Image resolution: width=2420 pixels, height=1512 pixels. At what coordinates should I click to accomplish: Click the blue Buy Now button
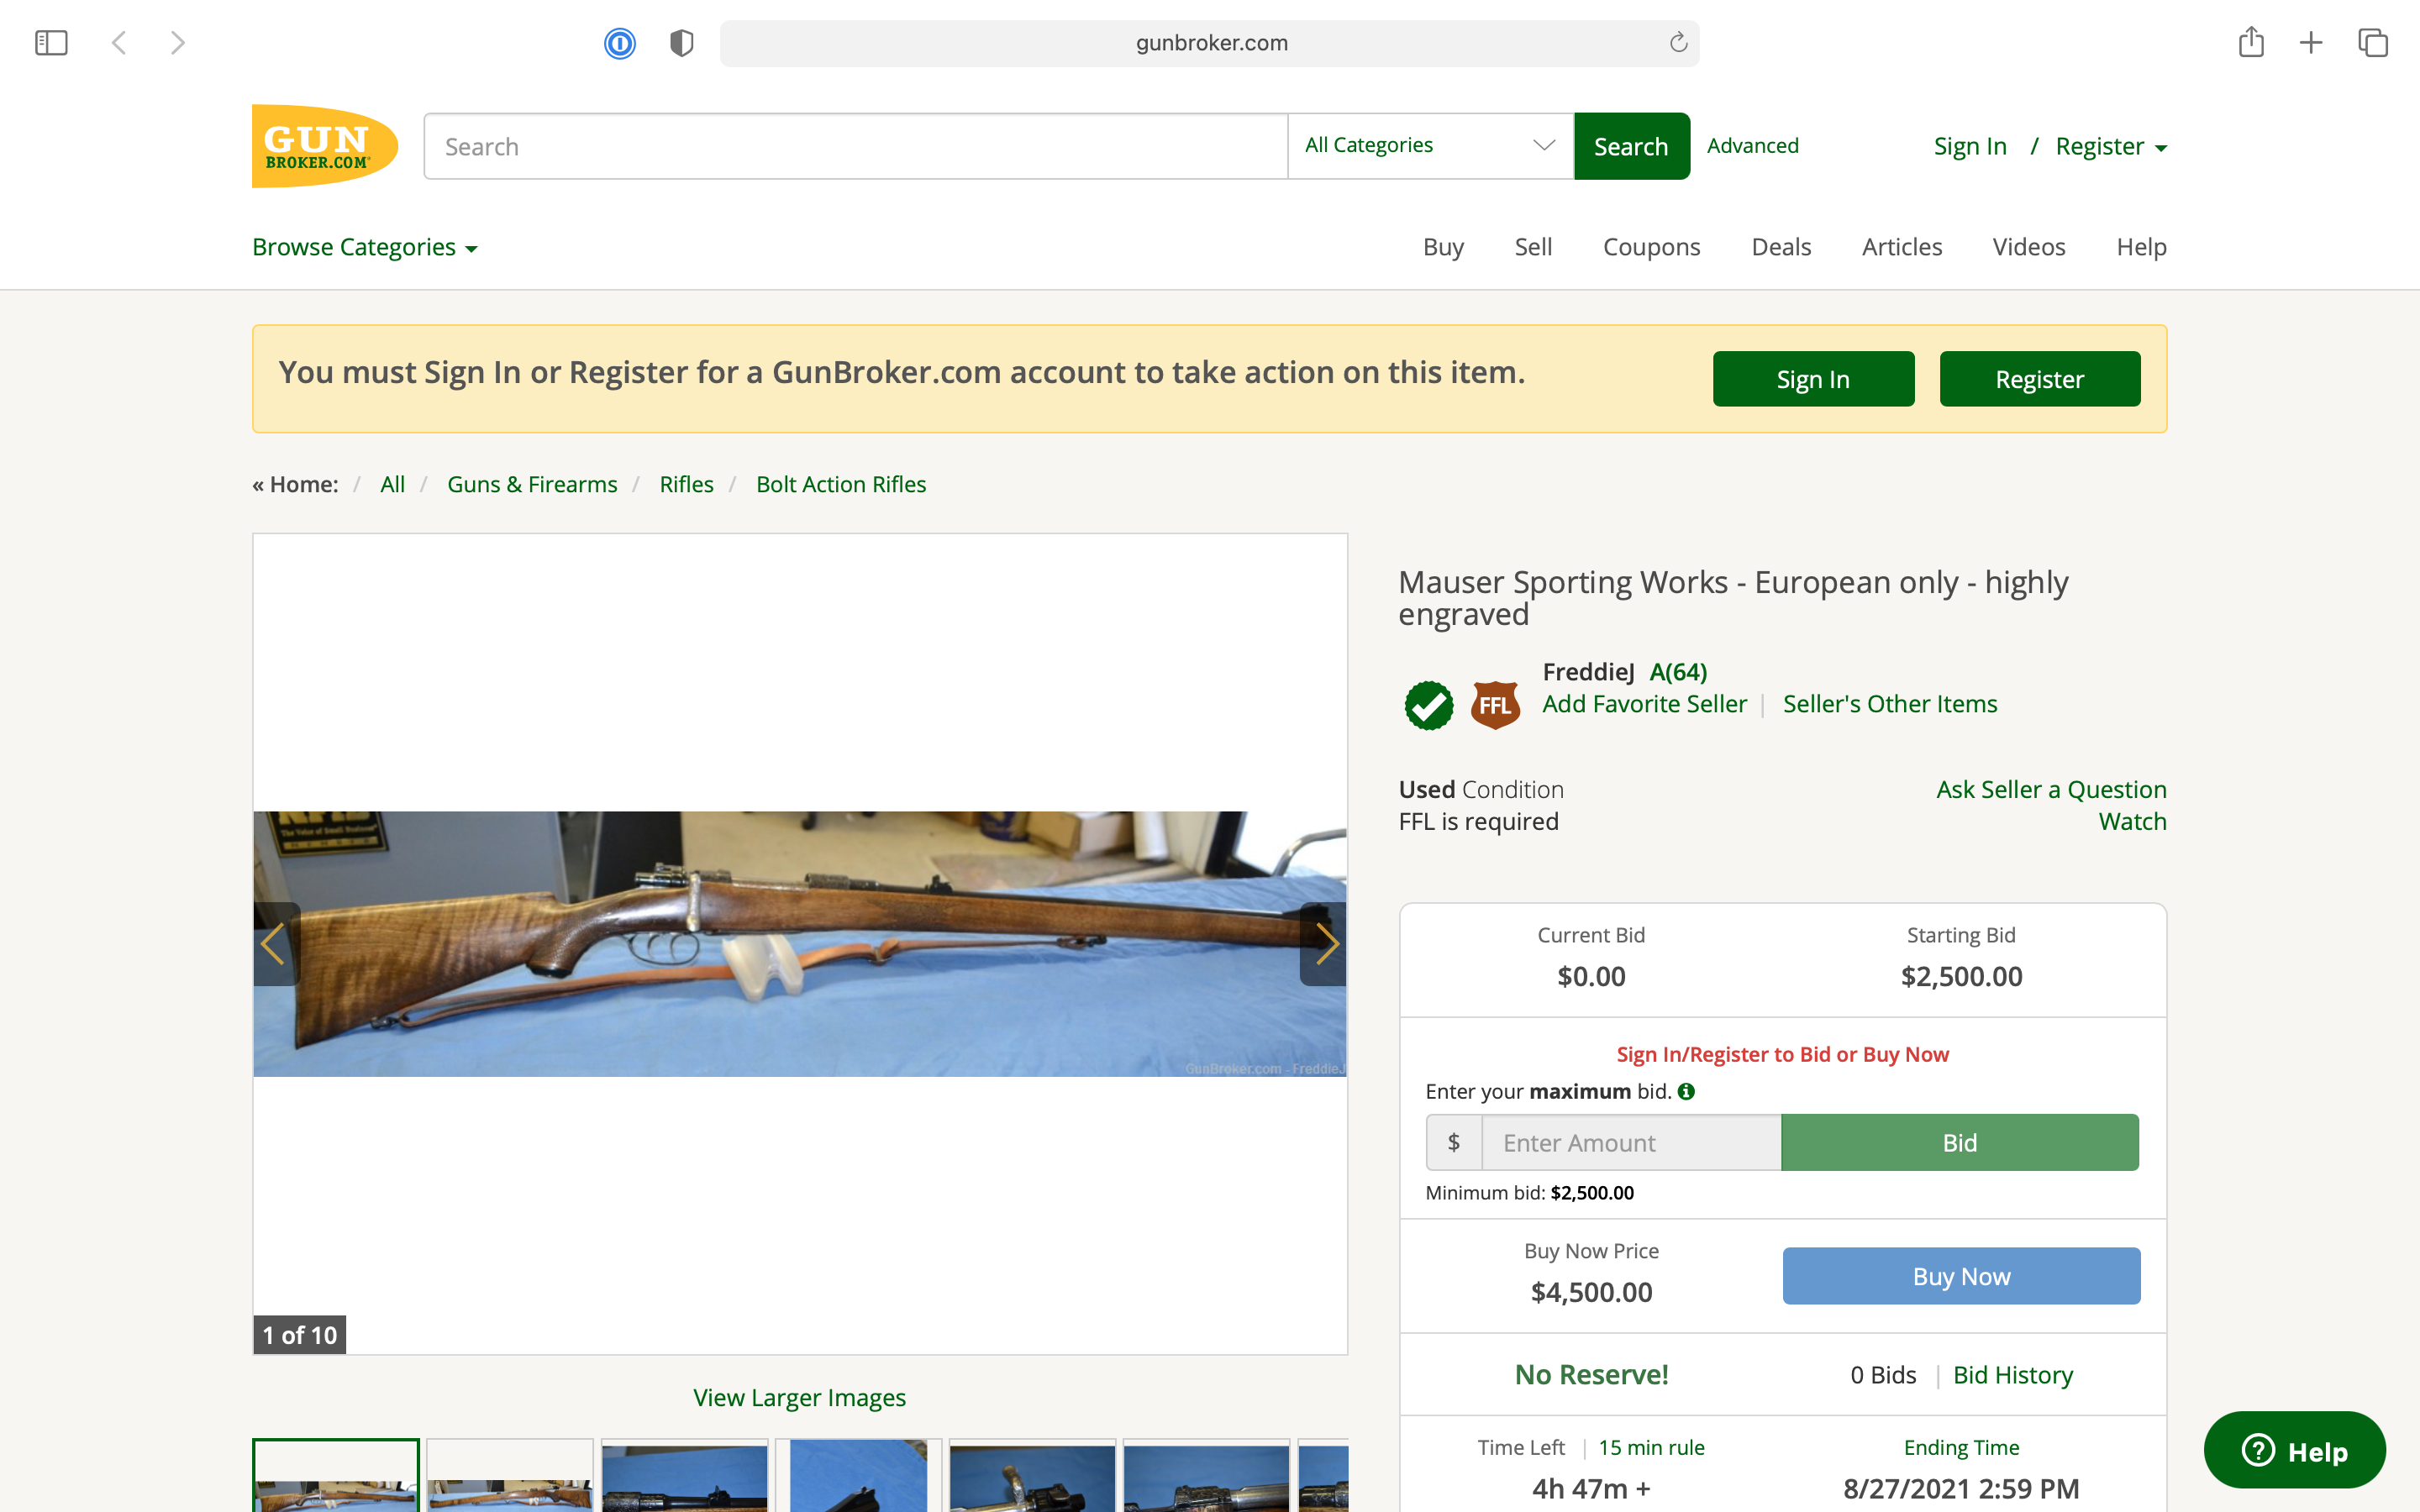(1961, 1276)
